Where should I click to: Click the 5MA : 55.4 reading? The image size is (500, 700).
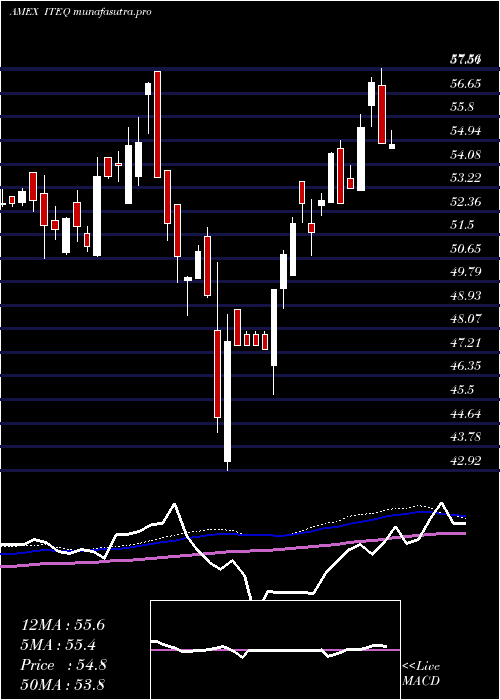58,645
